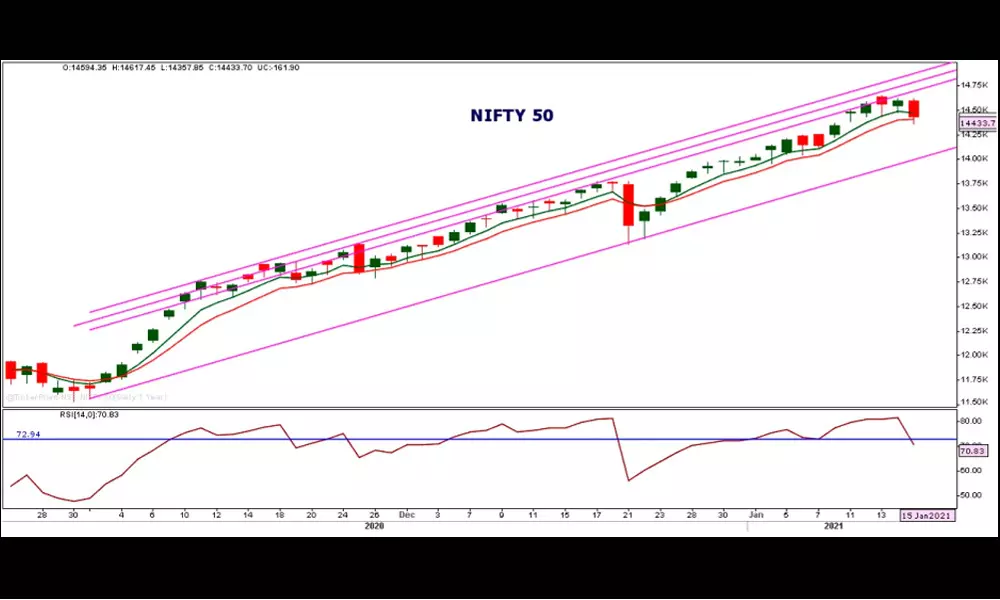Select the open value O:14594.35

coord(85,68)
